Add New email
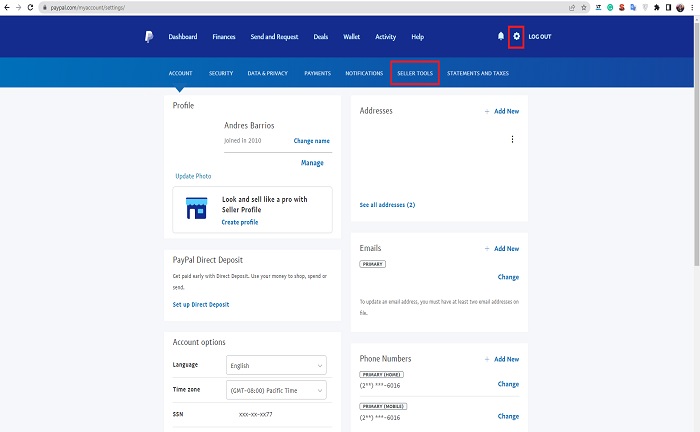Image resolution: width=700 pixels, height=432 pixels. (502, 249)
